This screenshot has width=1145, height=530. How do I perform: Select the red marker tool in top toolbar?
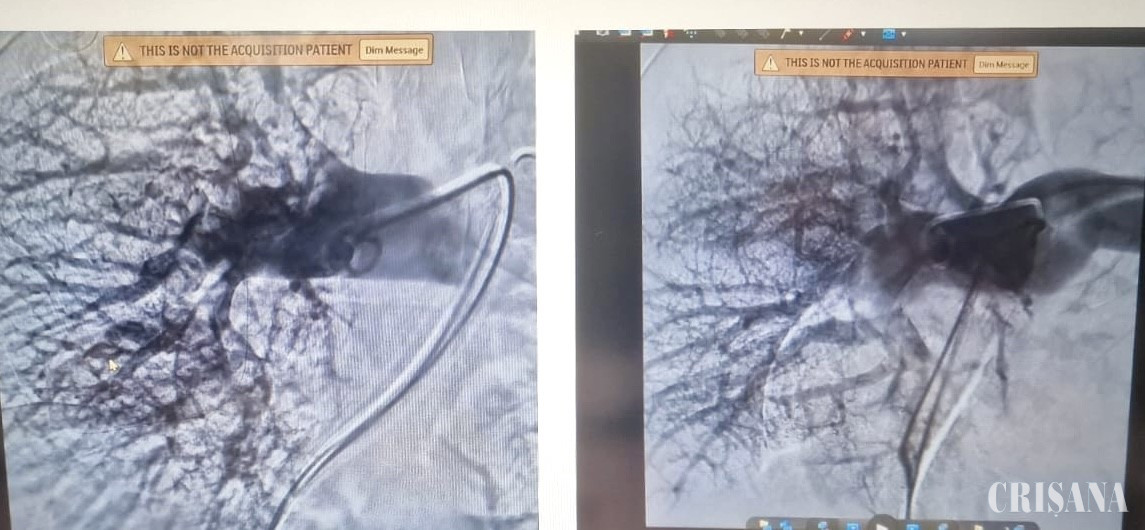point(847,34)
